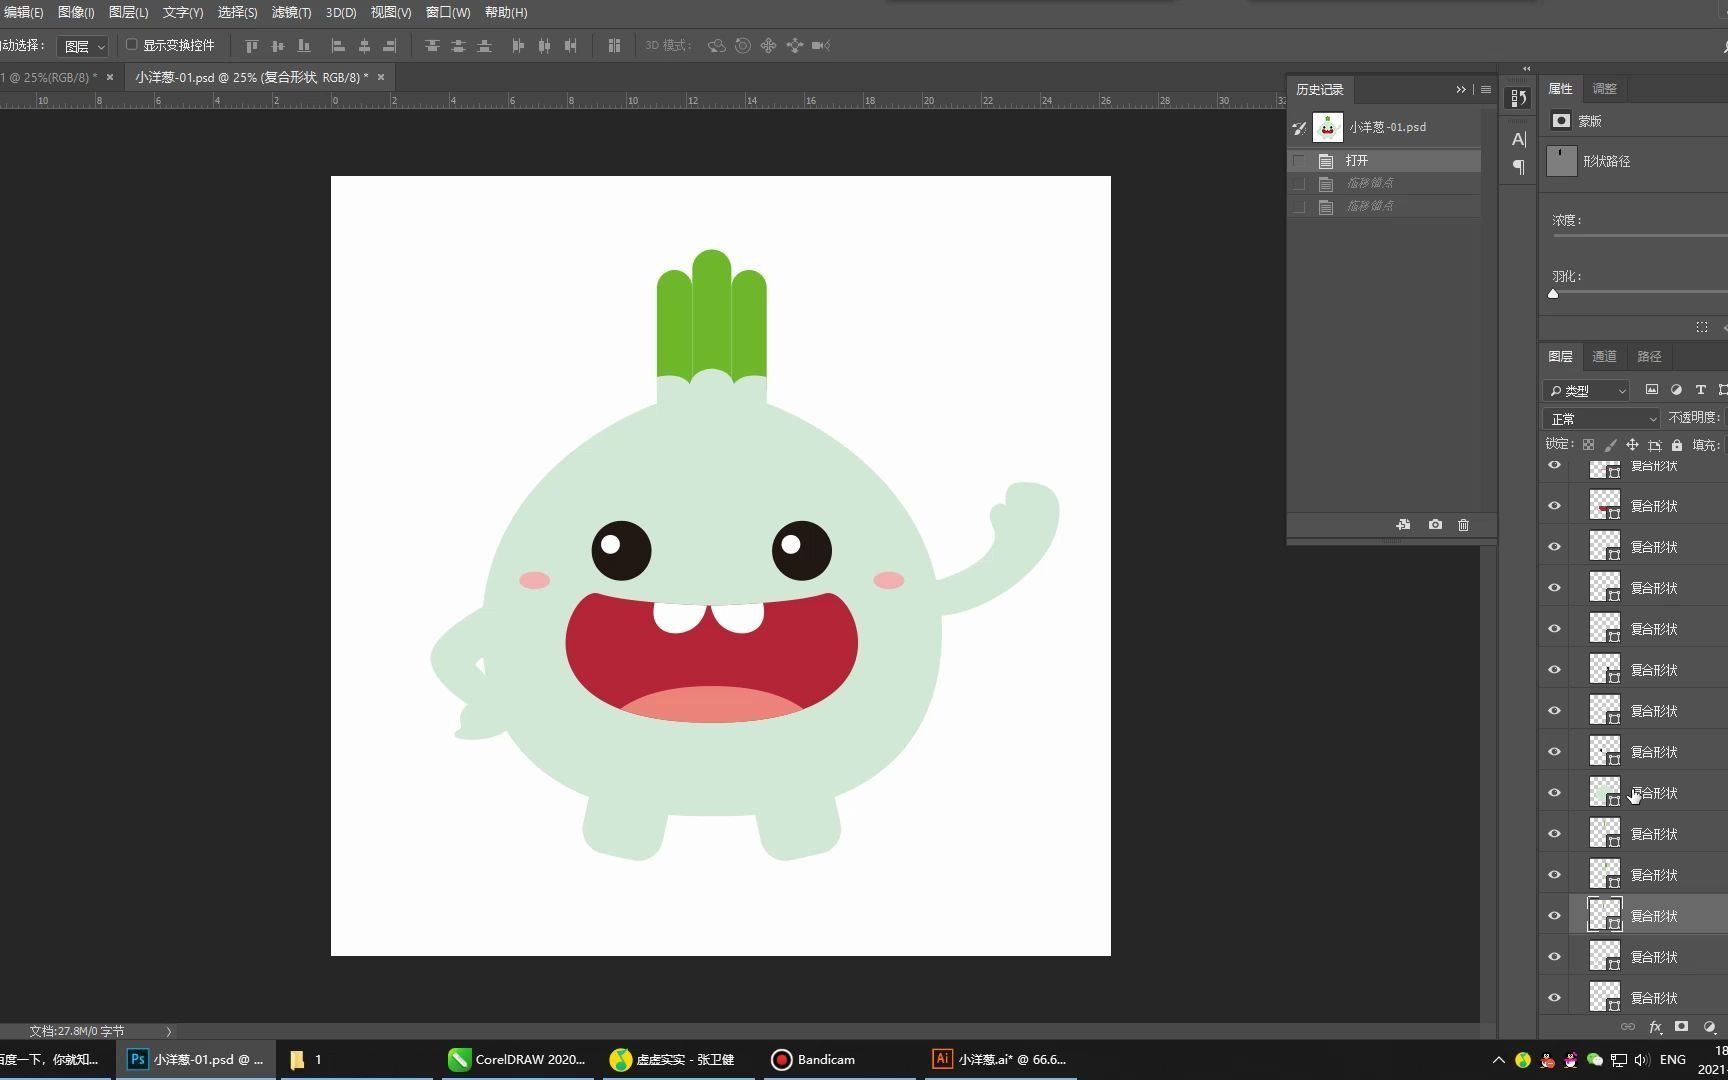Open the 图层 auto-select dropdown in options bar

point(82,46)
